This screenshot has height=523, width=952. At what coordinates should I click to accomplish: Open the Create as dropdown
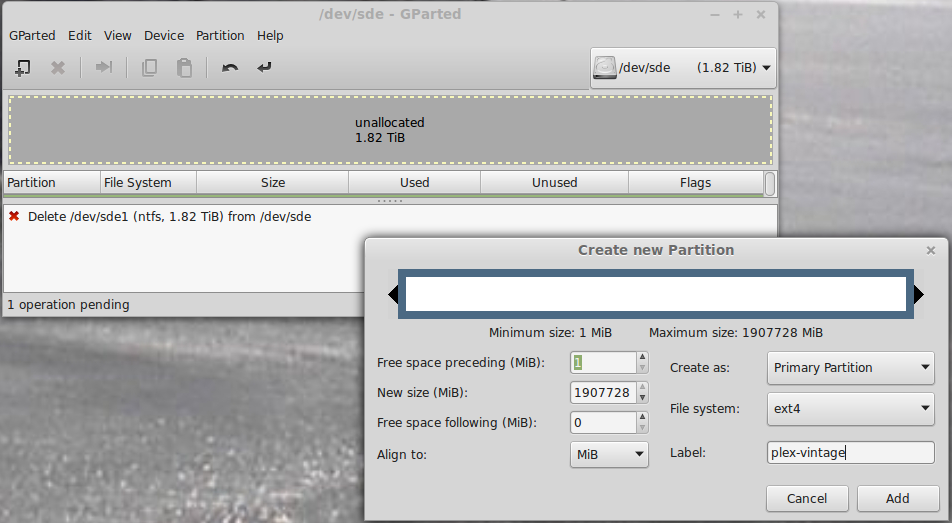(851, 367)
